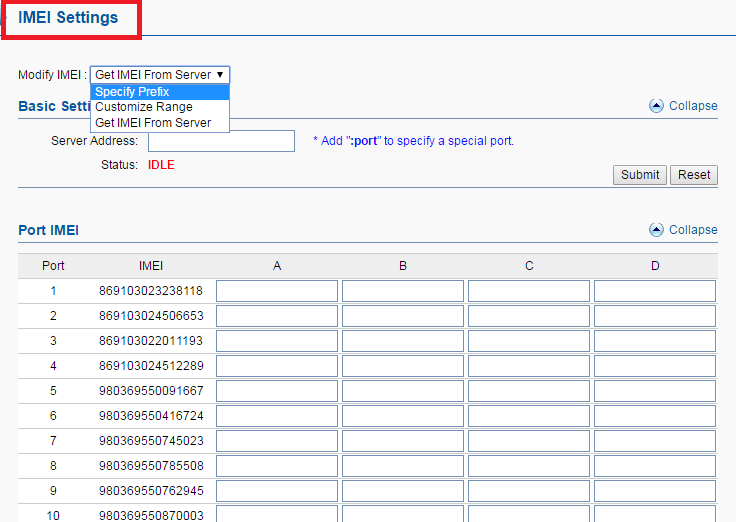
Task: Click port 3 column A input
Action: (277, 341)
